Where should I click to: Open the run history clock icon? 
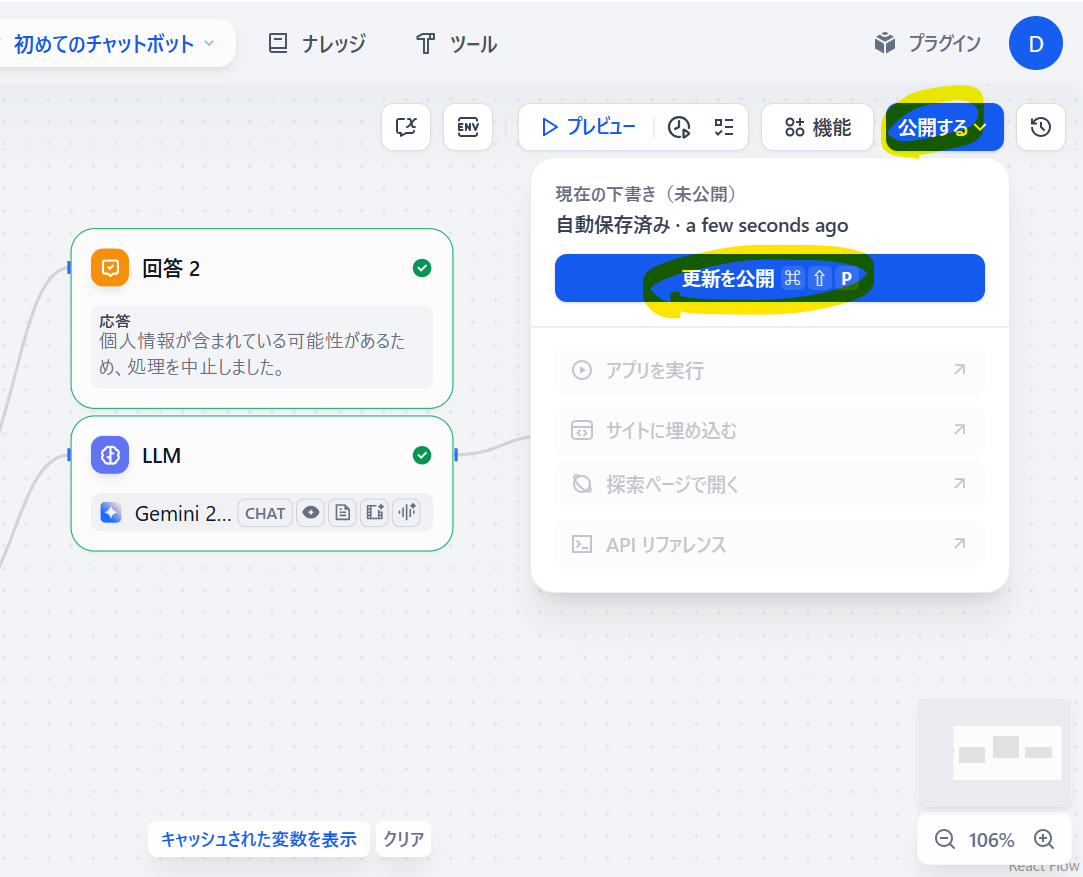click(x=679, y=127)
